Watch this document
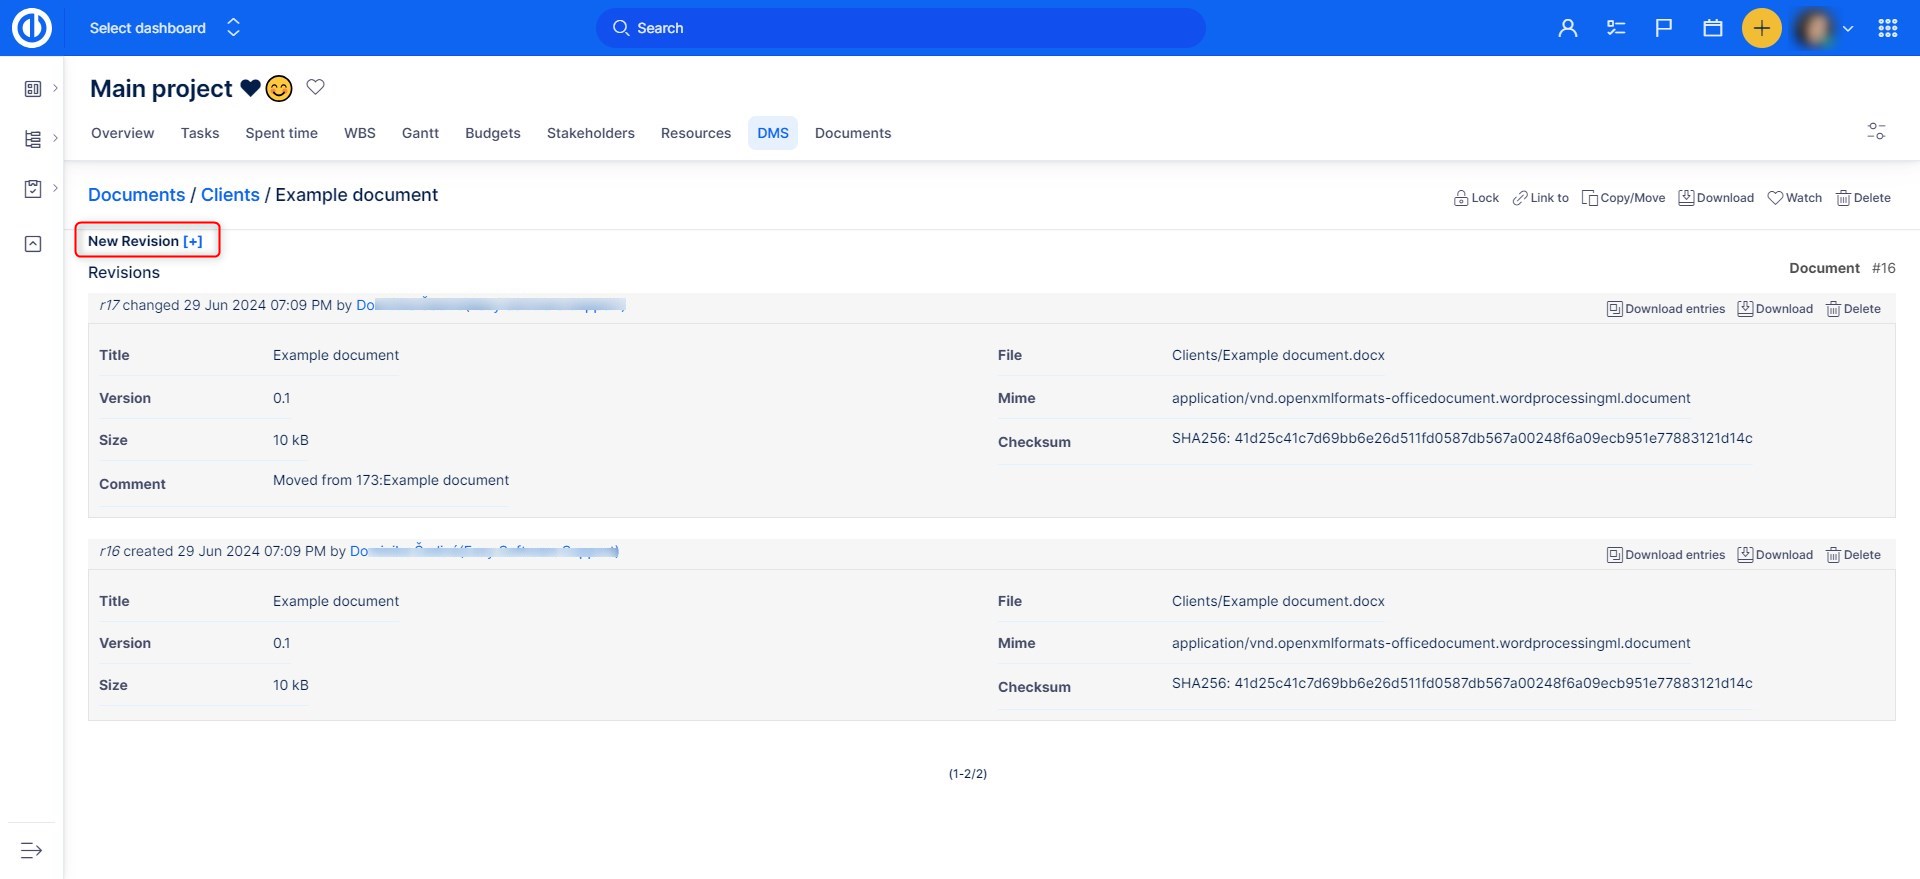This screenshot has height=879, width=1920. tap(1794, 198)
